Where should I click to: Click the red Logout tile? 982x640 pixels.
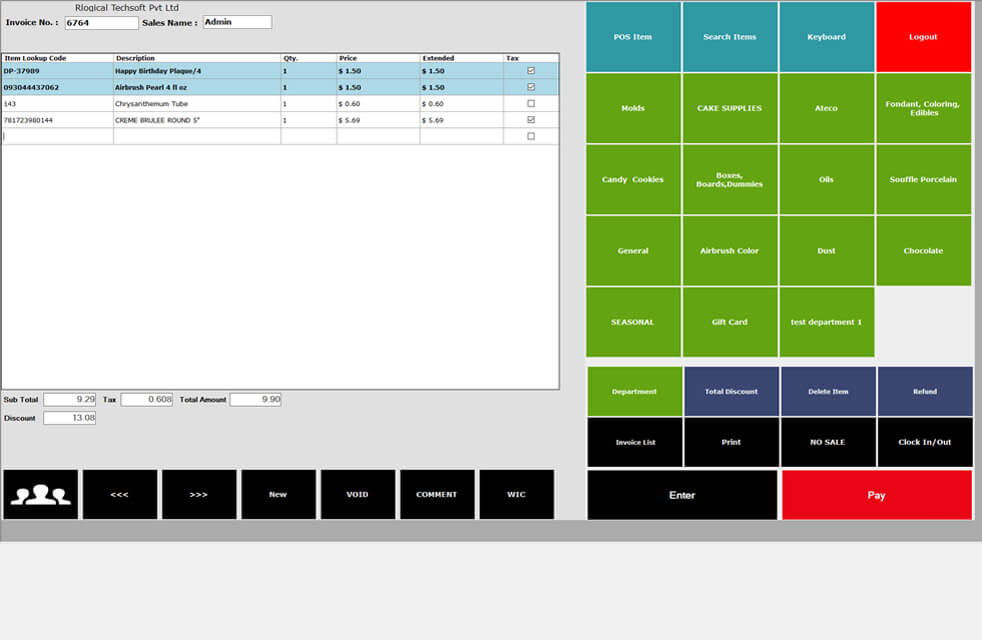[923, 37]
